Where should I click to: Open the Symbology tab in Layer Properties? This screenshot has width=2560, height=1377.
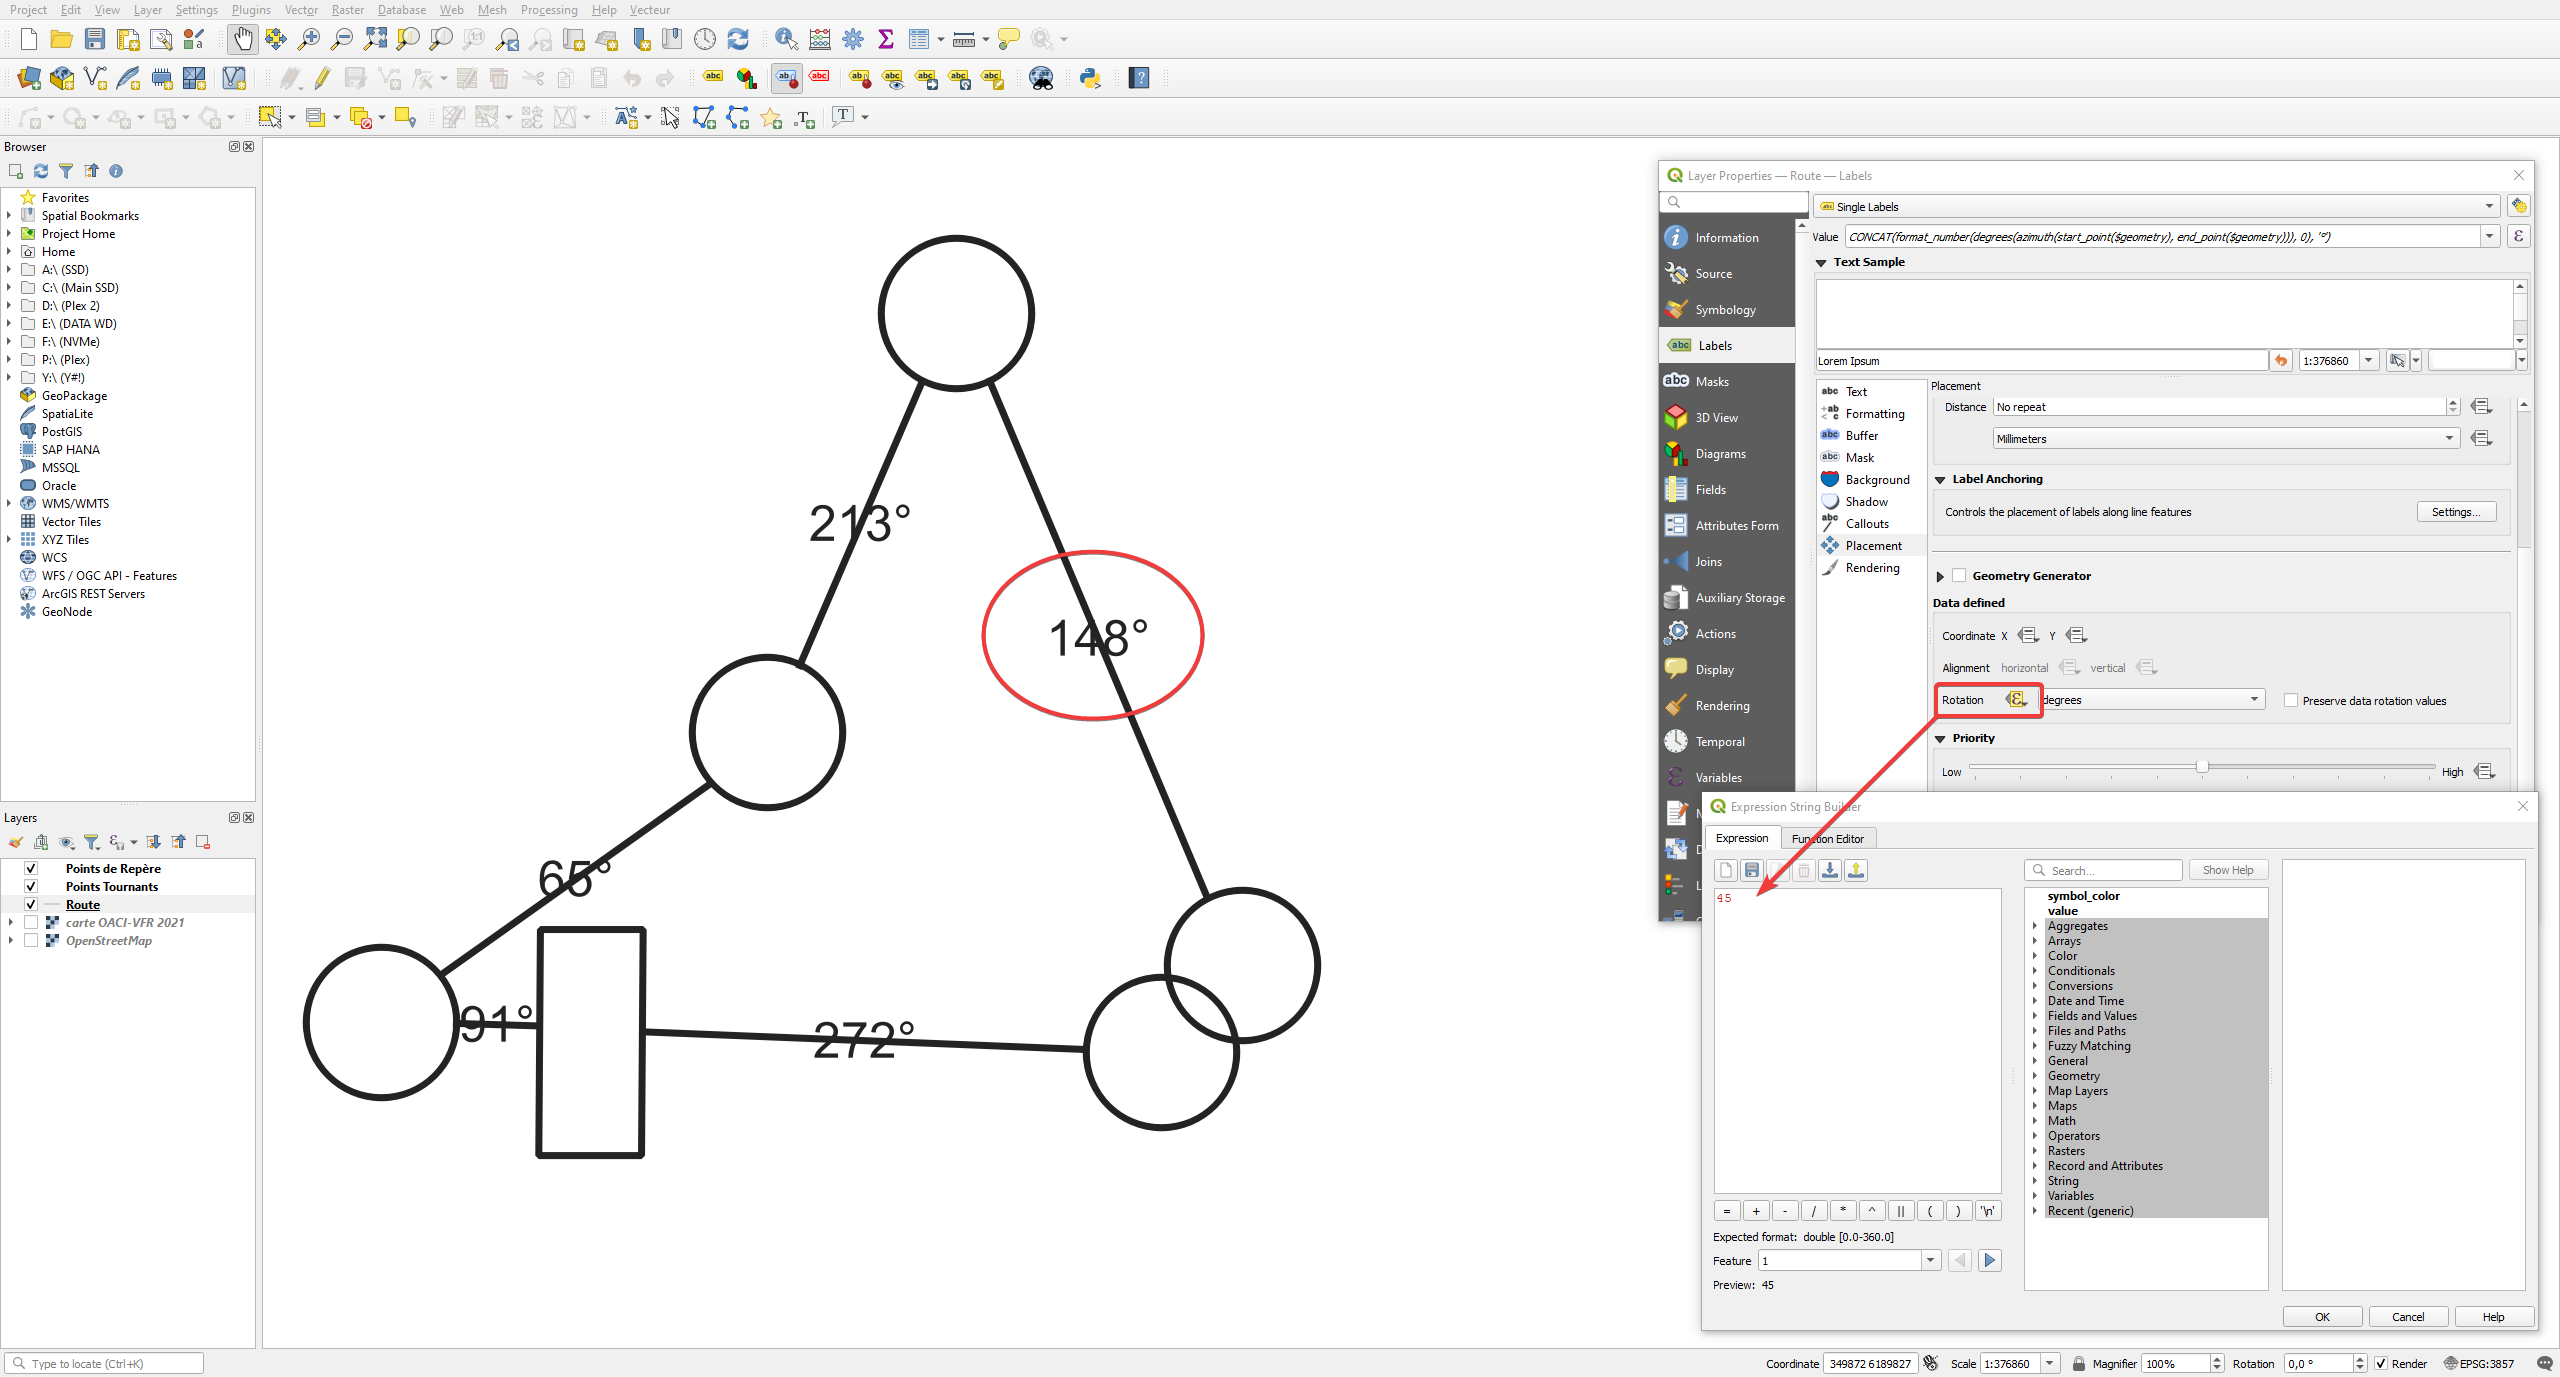click(x=1725, y=310)
